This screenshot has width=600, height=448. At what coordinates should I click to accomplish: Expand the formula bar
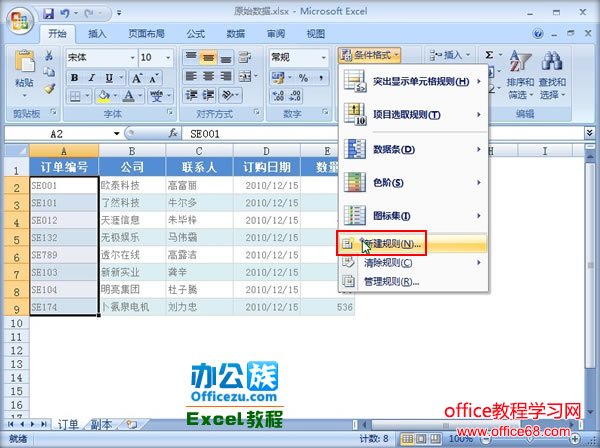pos(589,133)
